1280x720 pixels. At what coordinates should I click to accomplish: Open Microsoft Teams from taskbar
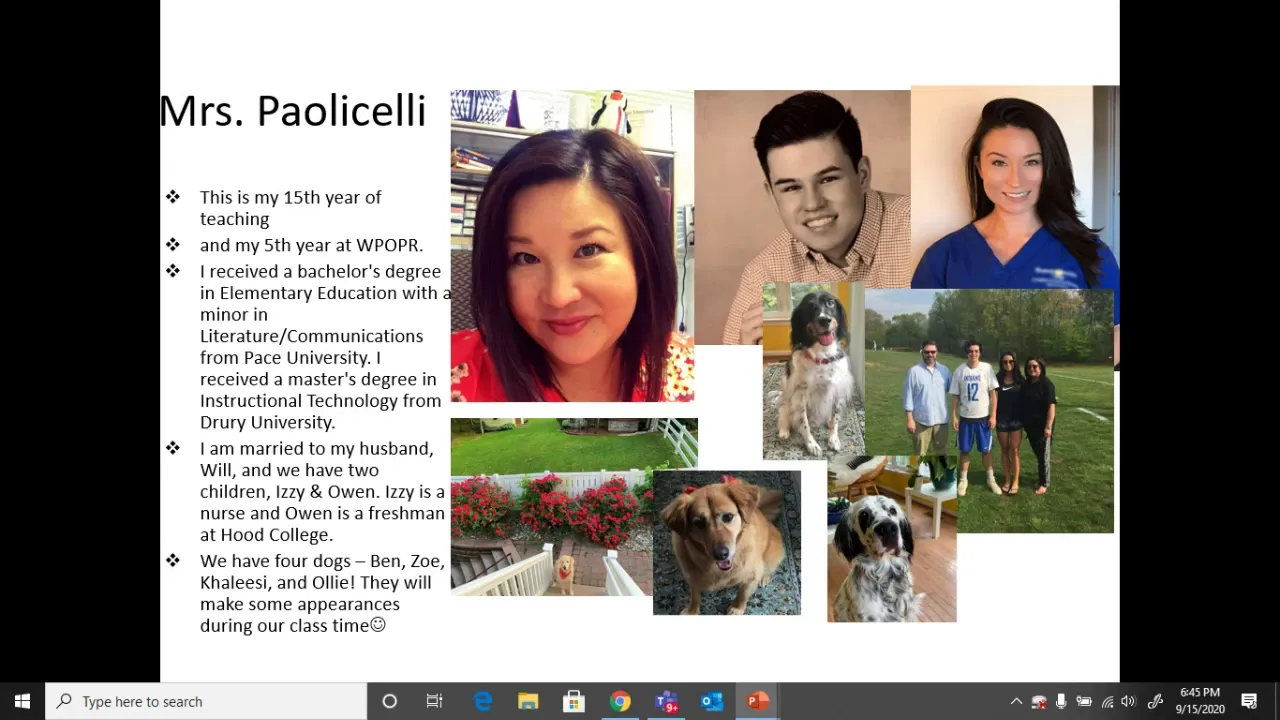(666, 701)
